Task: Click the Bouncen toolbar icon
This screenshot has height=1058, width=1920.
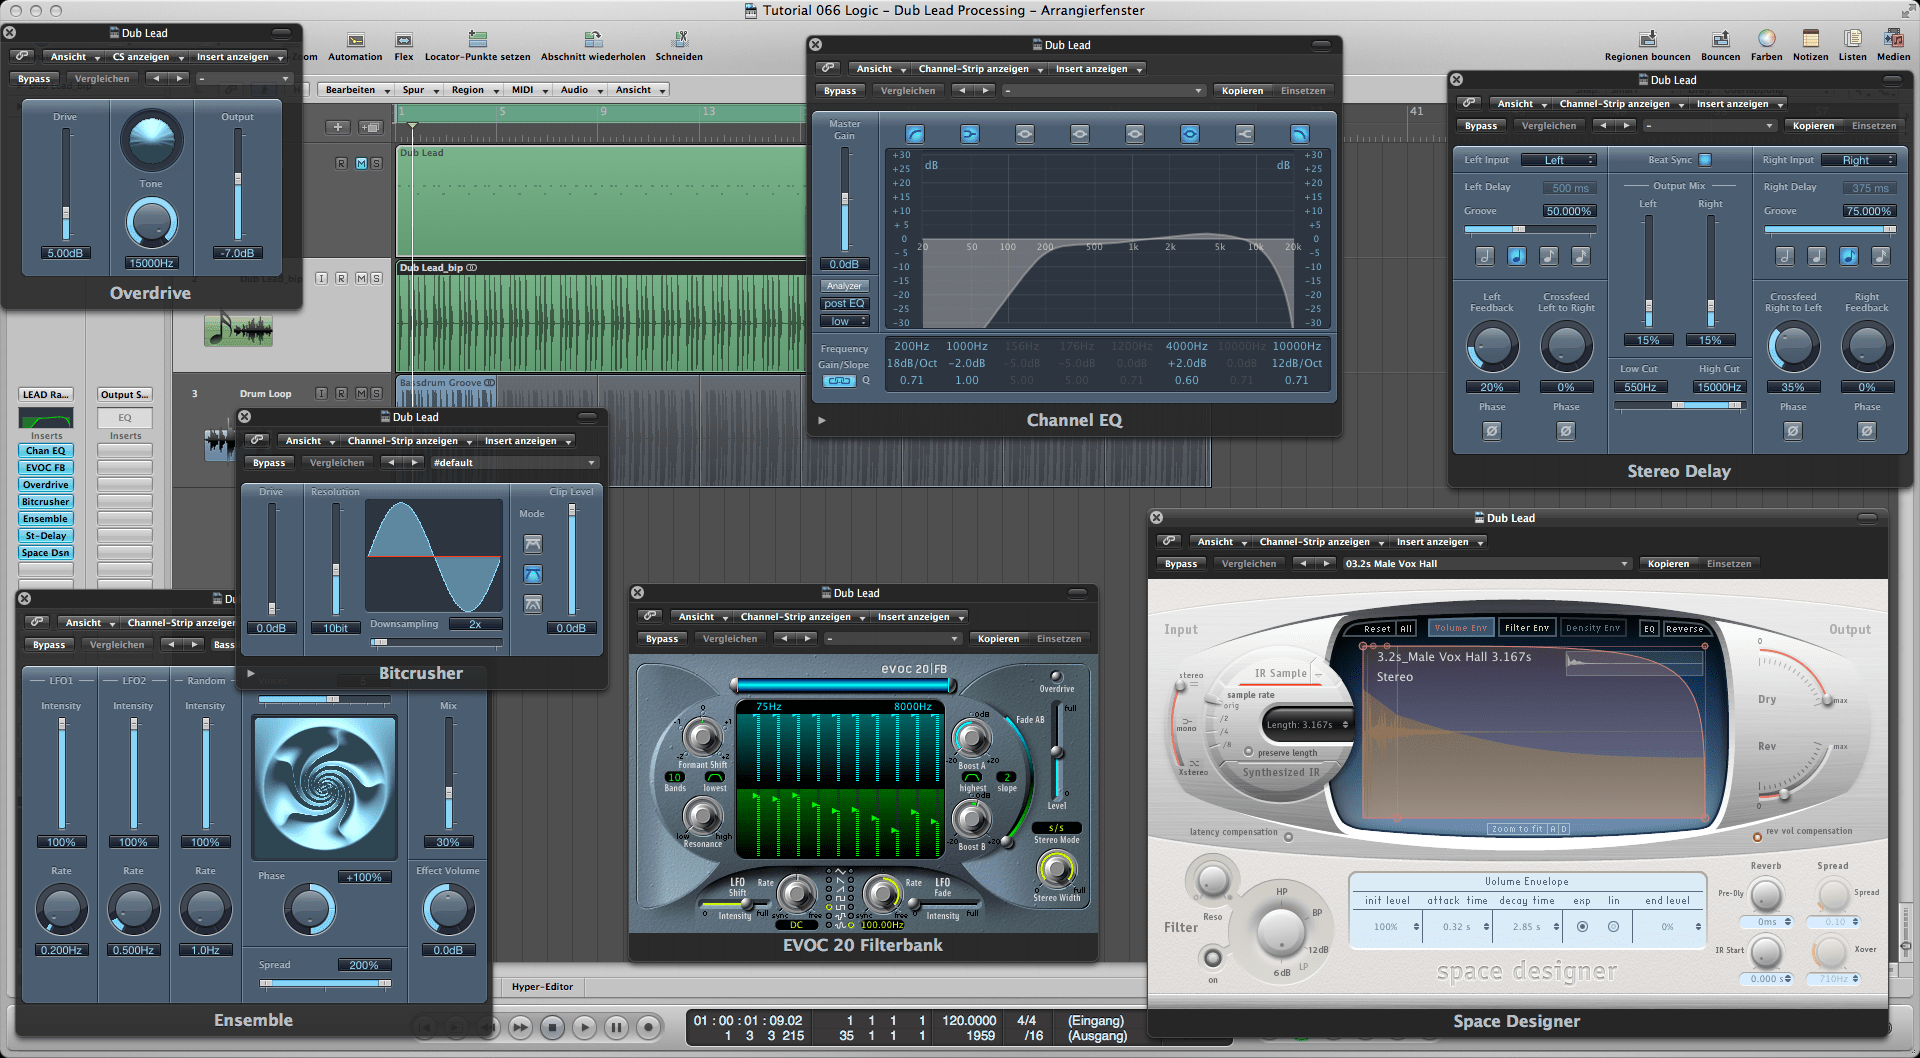Action: [1720, 40]
